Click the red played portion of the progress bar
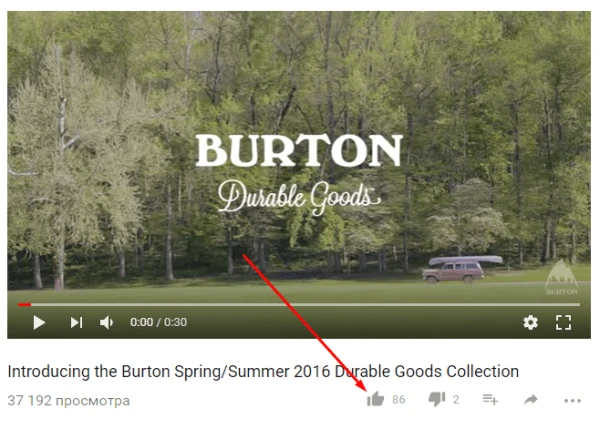The height and width of the screenshot is (429, 600). click(24, 305)
